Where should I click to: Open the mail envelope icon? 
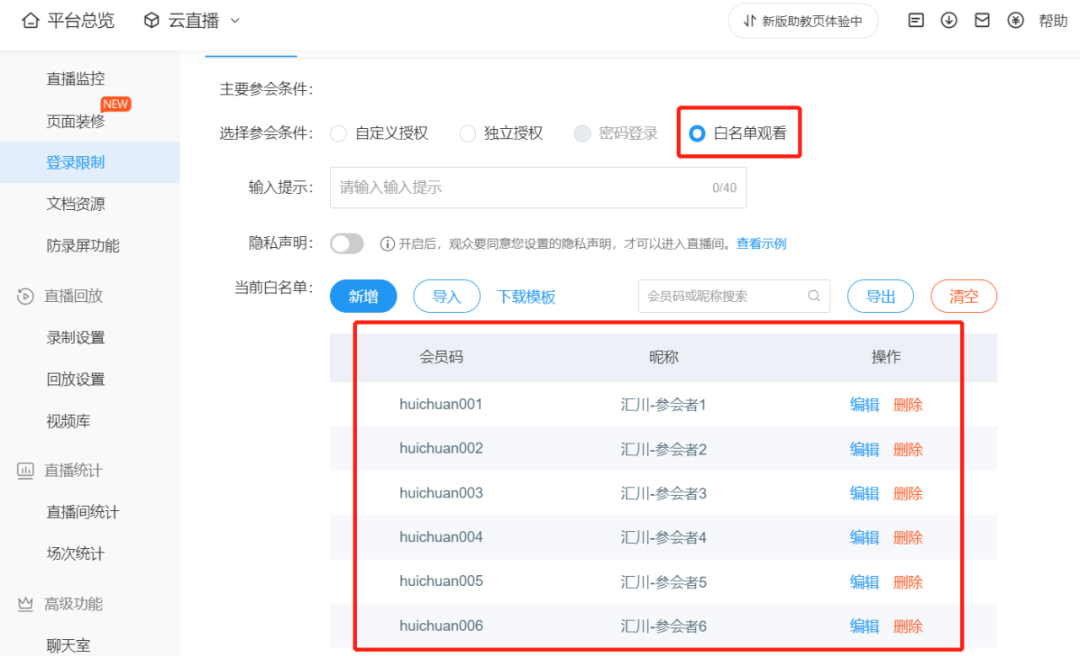[x=983, y=19]
